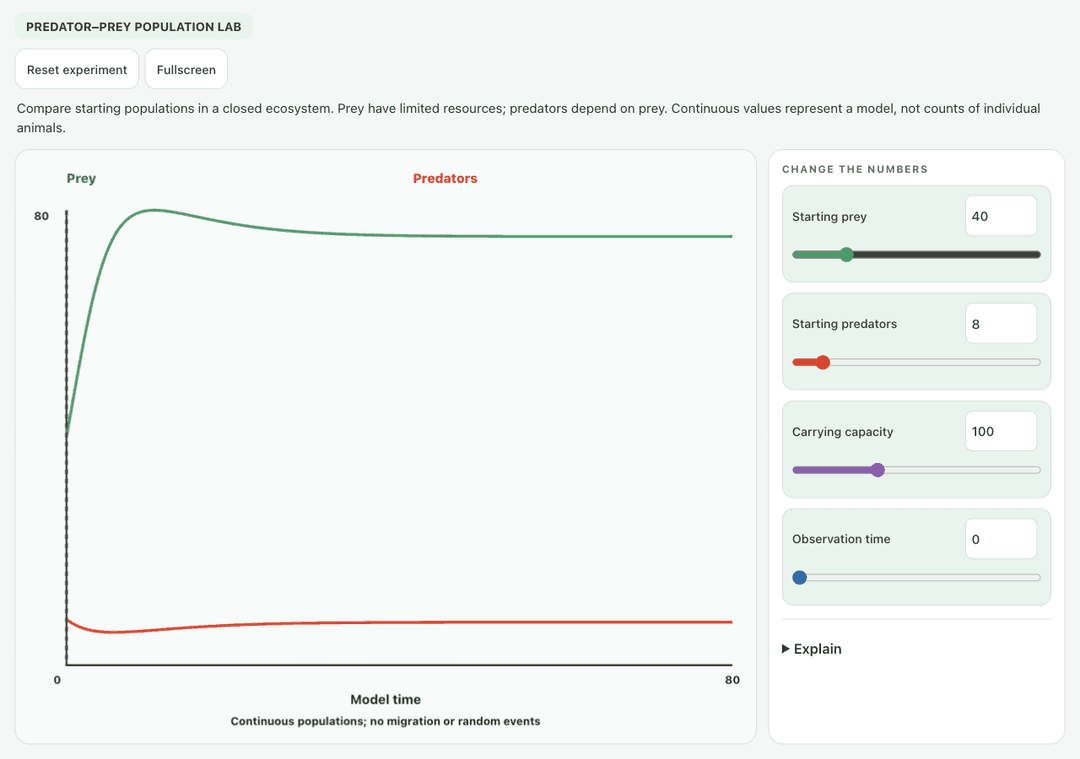The width and height of the screenshot is (1080, 759).
Task: Focus the Starting predators number field
Action: [1001, 324]
